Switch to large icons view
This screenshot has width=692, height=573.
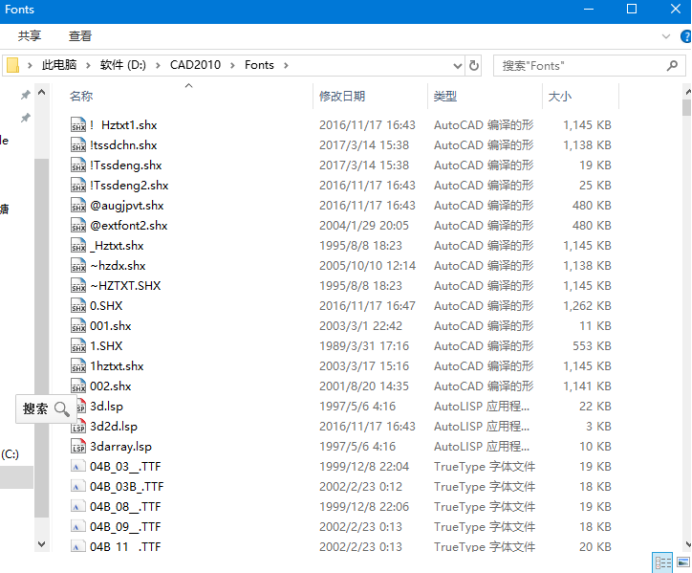pos(683,562)
